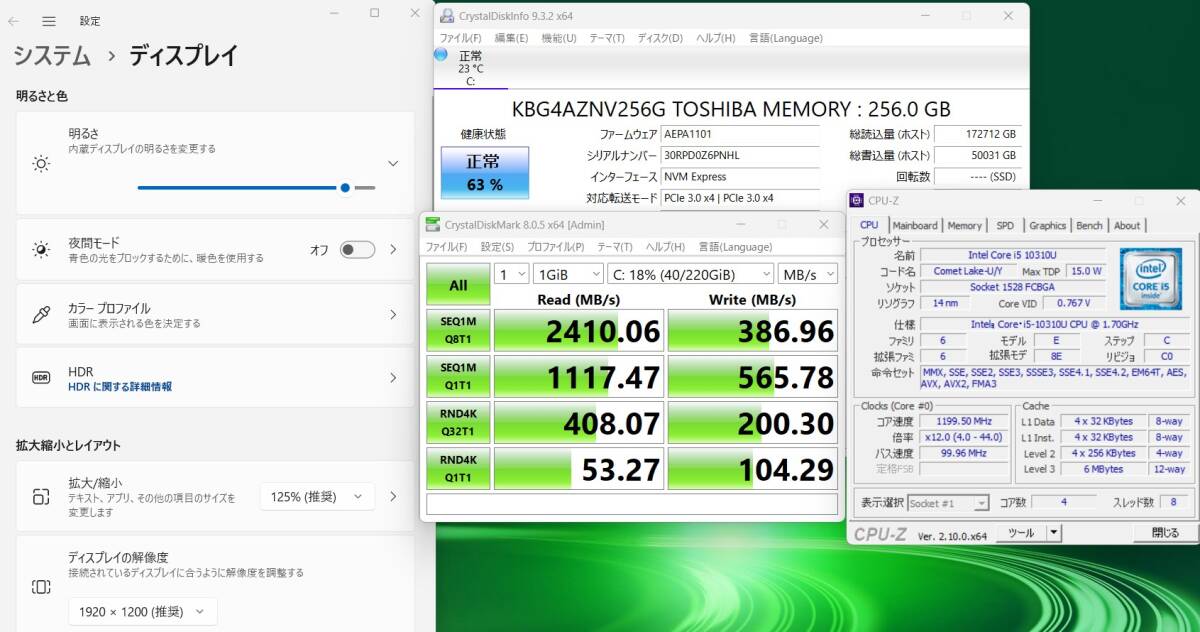Open CrystalDiskInfo 編集(E) menu
Screen dimensions: 1200x632
point(511,38)
